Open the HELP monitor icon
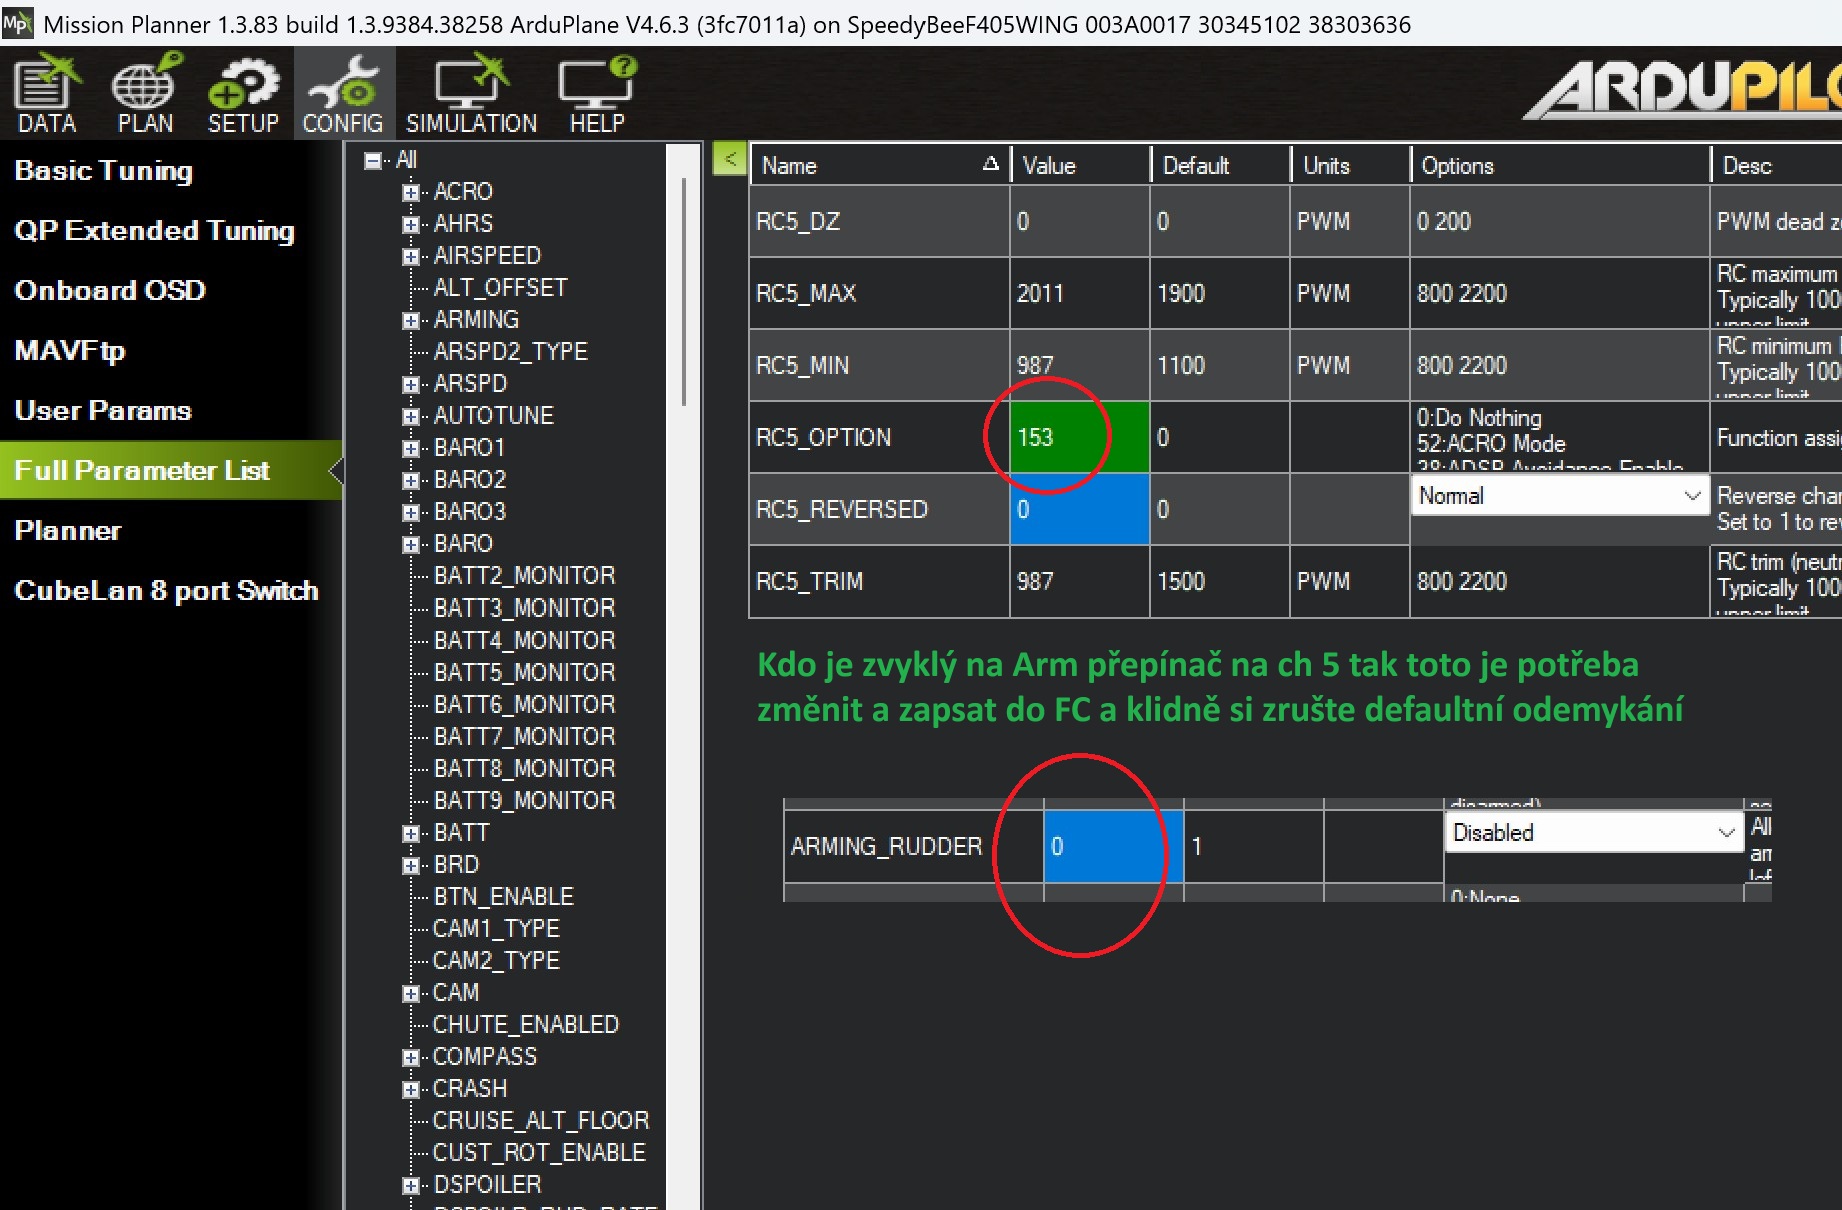The height and width of the screenshot is (1210, 1842). tap(597, 93)
